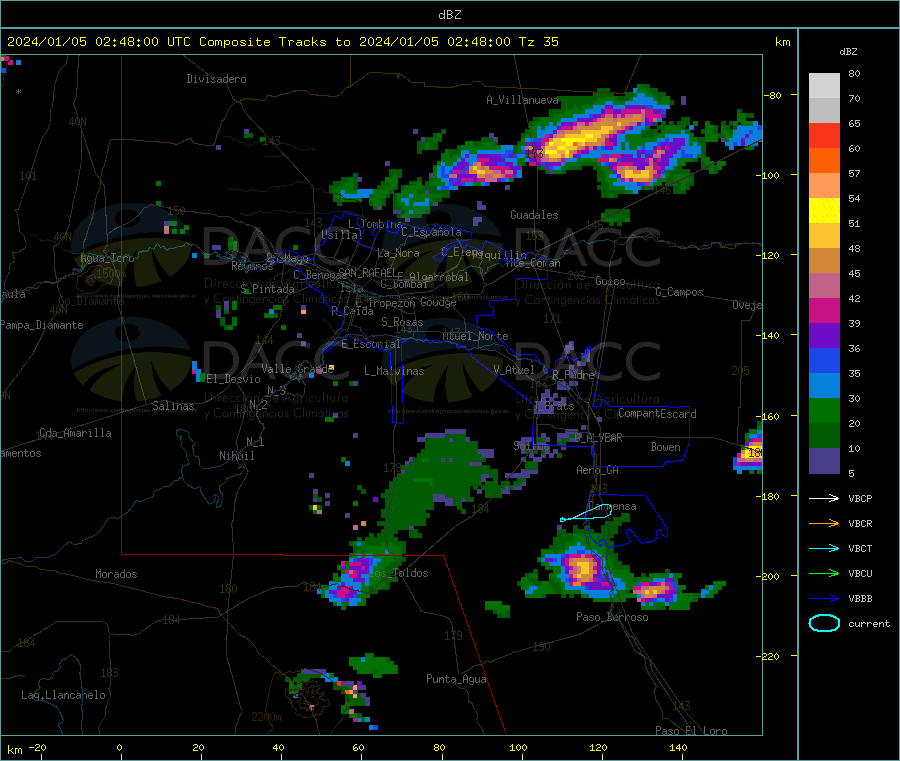Click the 'V_Atuel' map label

[514, 370]
